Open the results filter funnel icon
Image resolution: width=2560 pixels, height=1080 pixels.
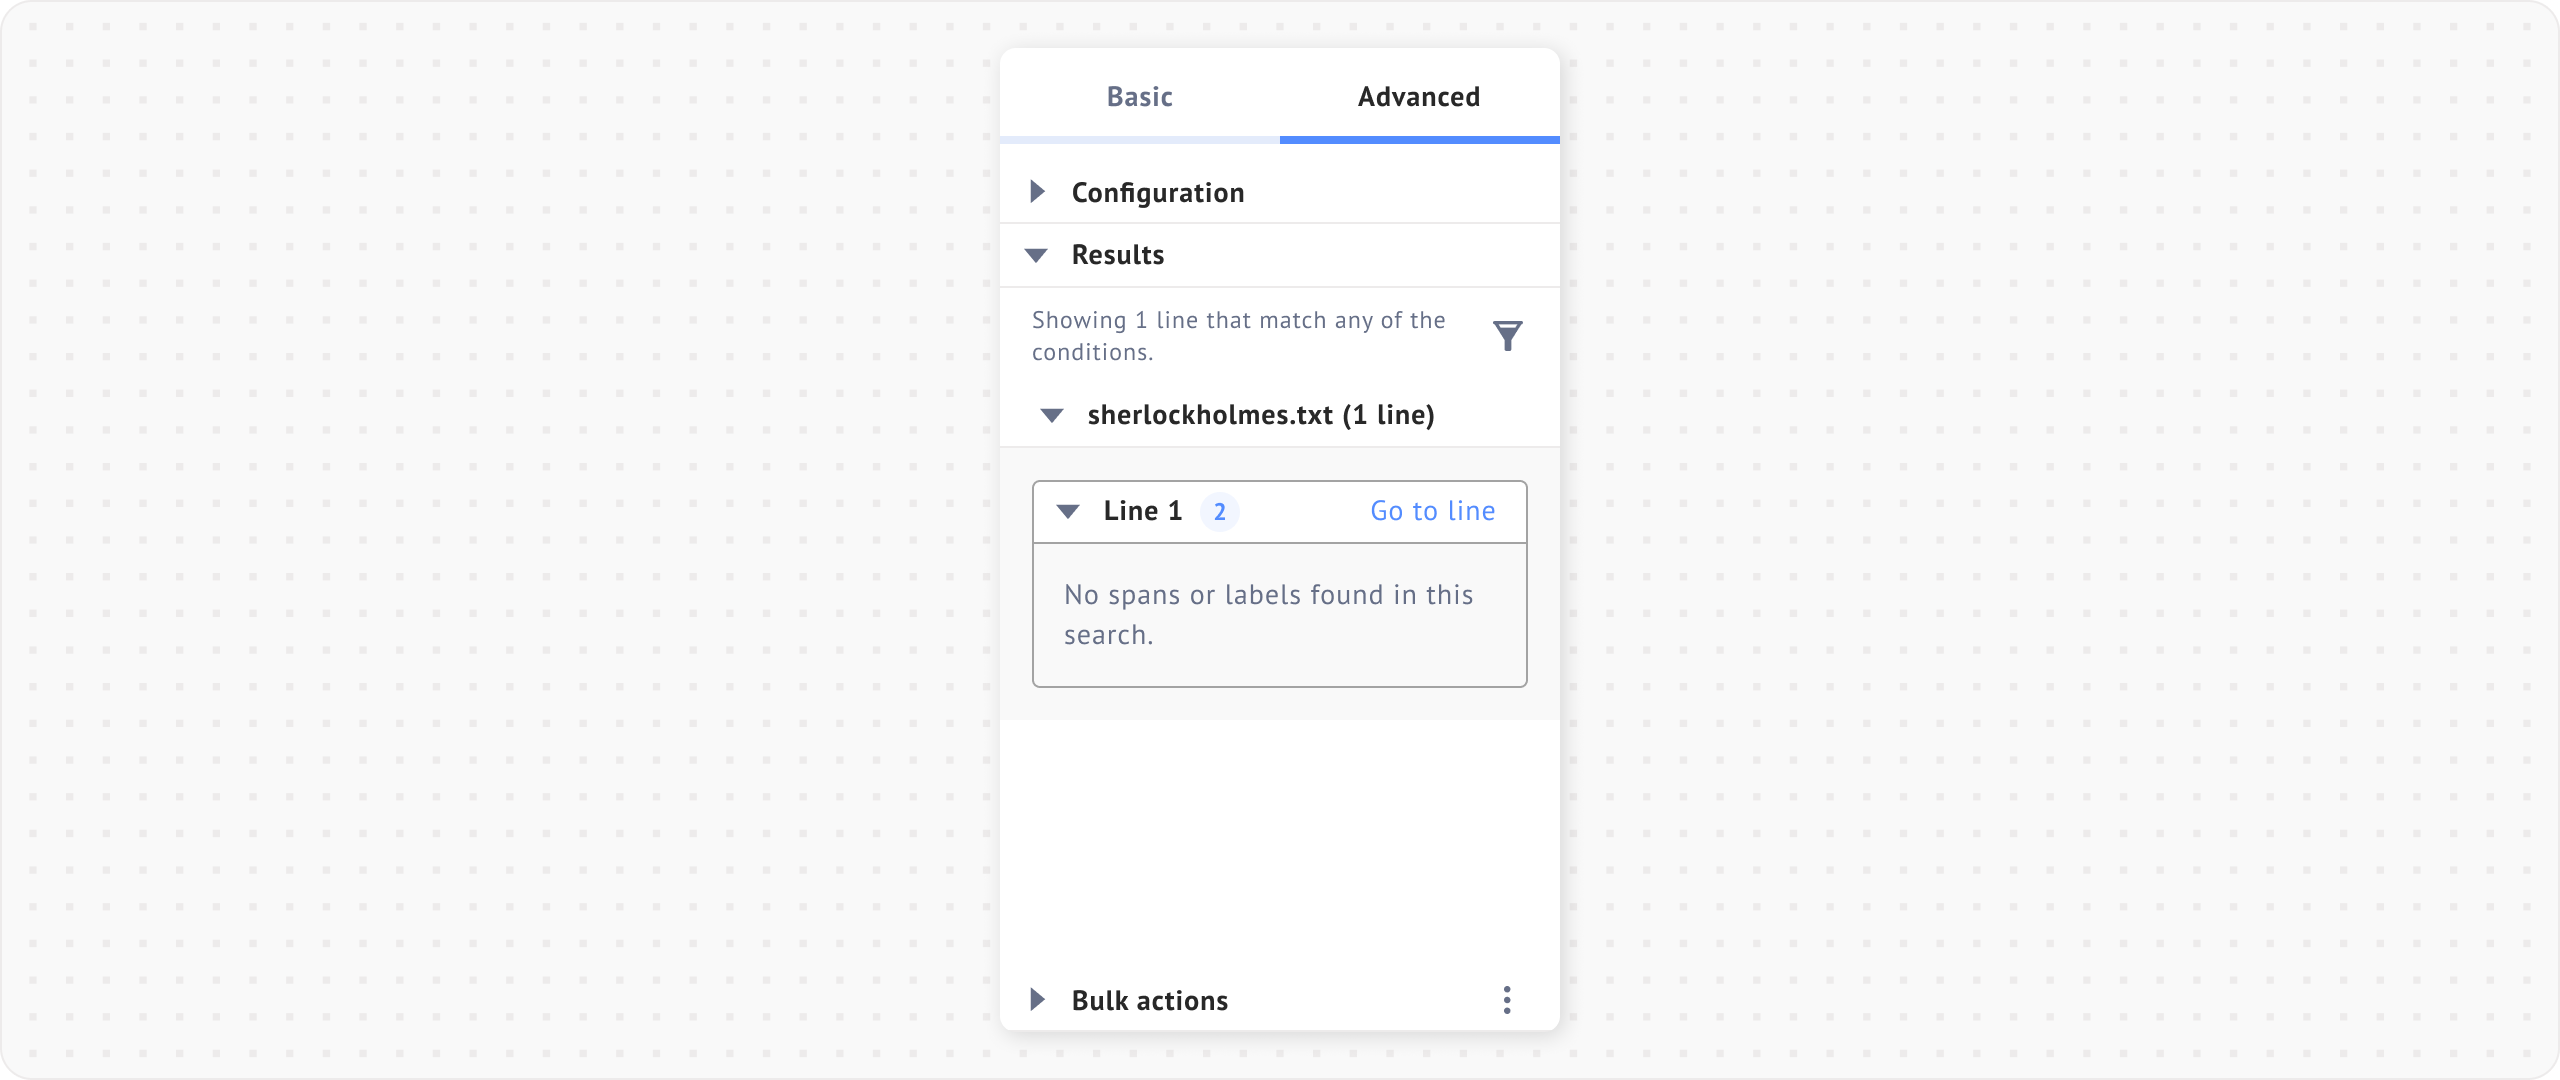pos(1507,335)
